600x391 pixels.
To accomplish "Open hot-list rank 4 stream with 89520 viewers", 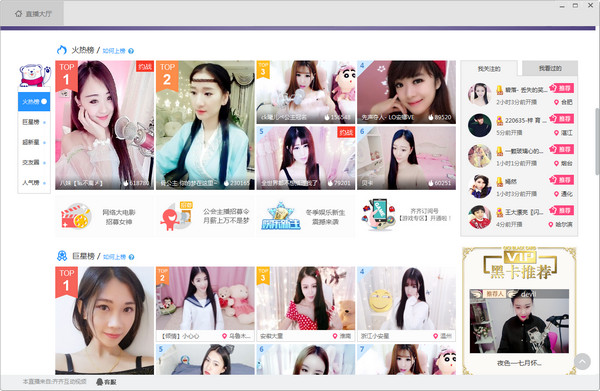I will (x=406, y=92).
